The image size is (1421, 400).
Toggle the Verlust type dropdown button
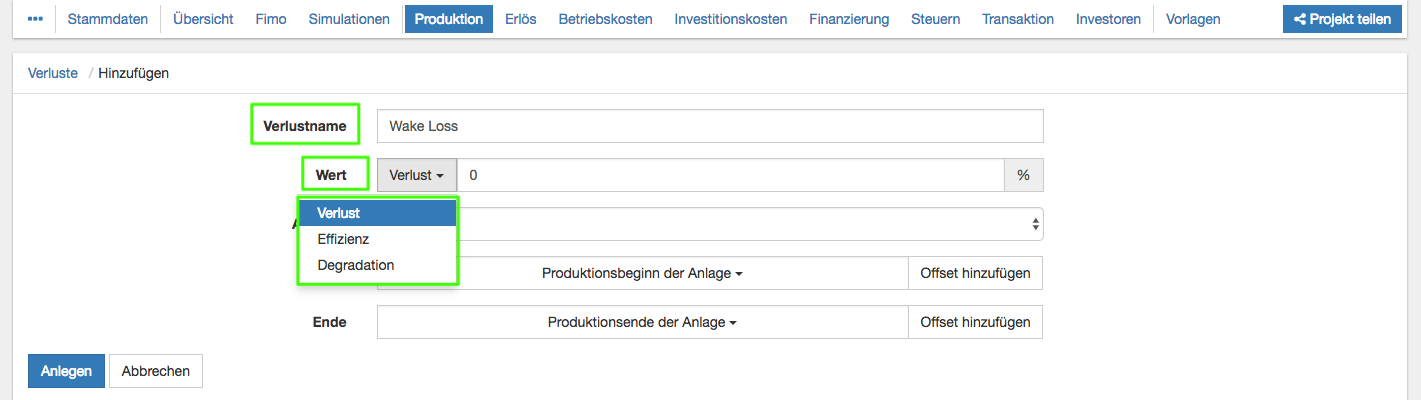(417, 174)
